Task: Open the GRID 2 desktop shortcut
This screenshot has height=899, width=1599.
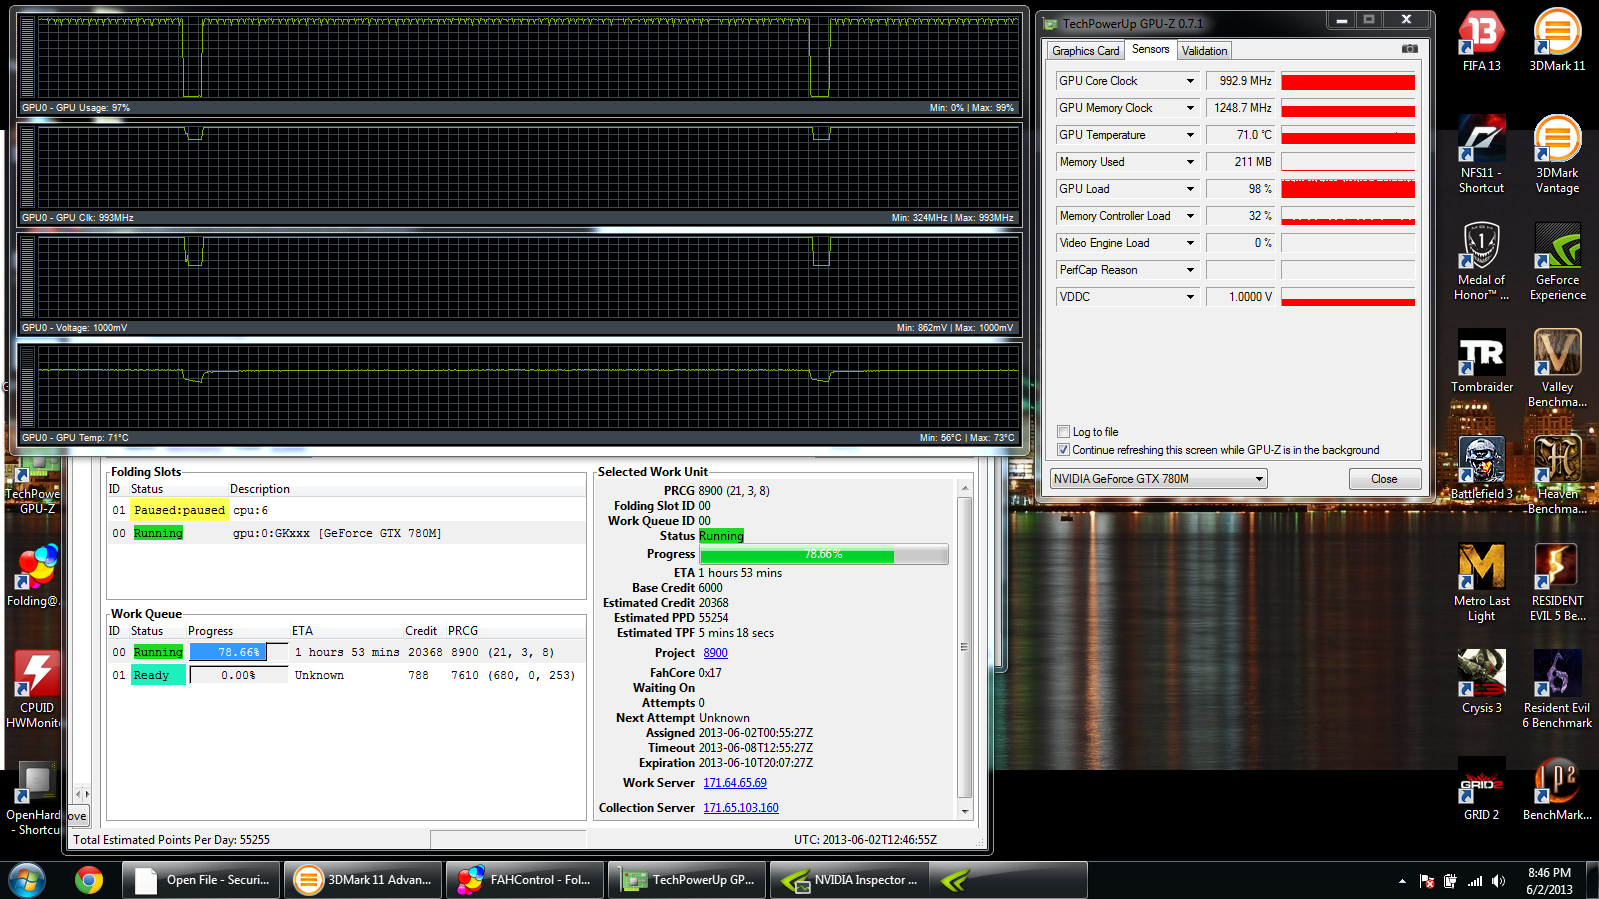Action: [1481, 790]
